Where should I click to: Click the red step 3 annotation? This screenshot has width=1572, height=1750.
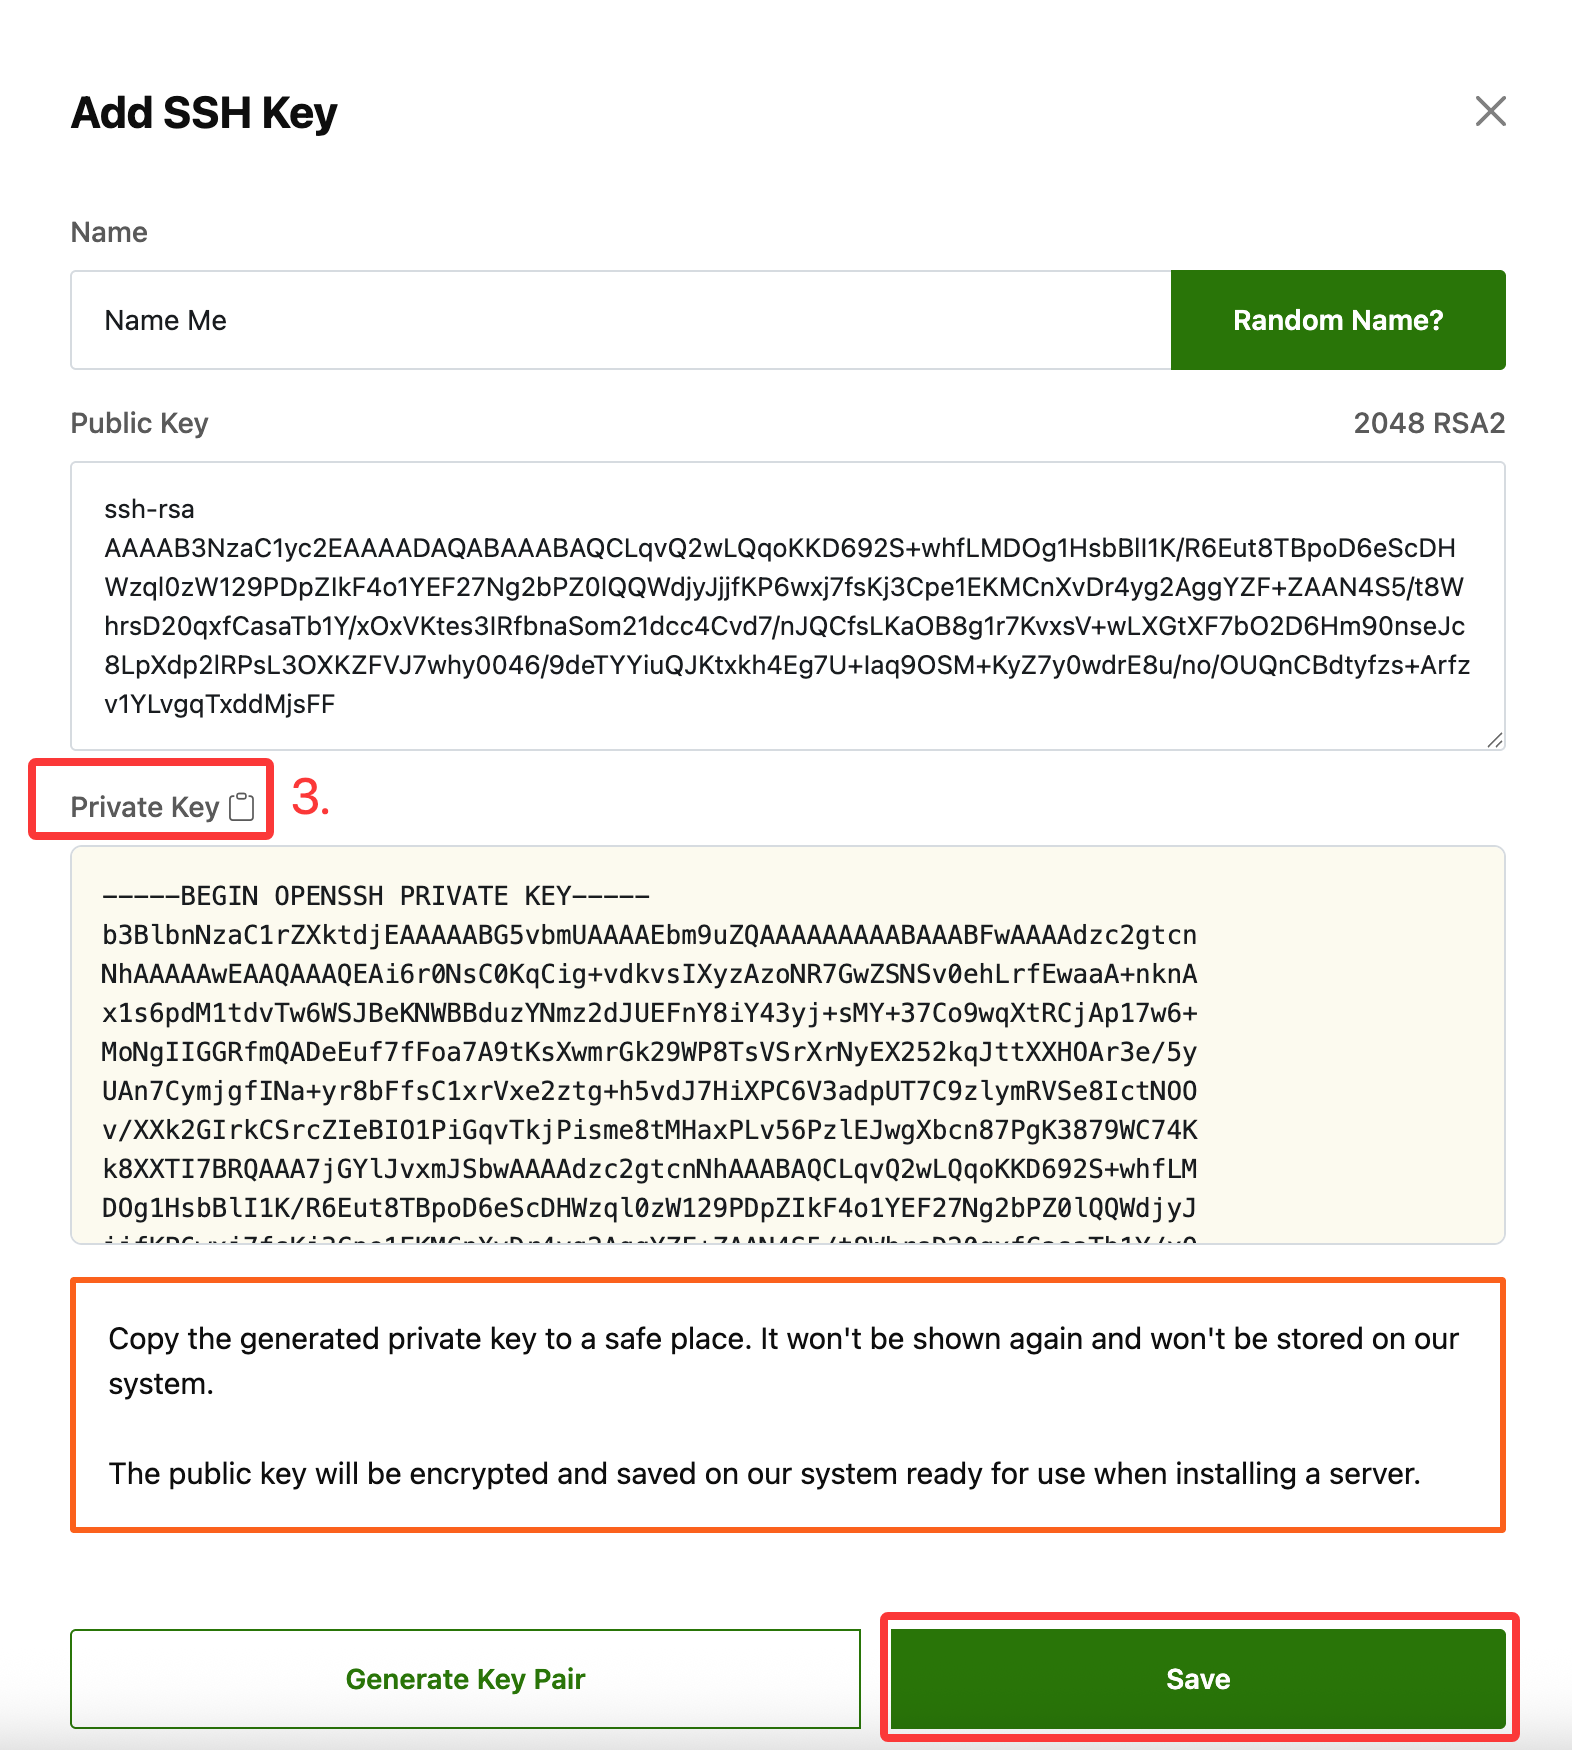[310, 798]
